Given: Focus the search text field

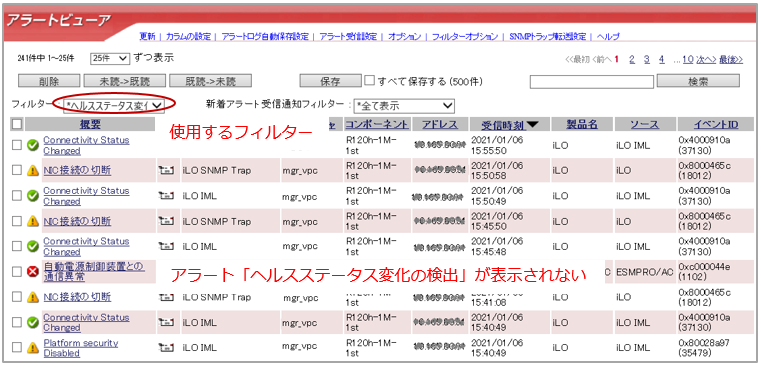Looking at the screenshot, I should 592,82.
